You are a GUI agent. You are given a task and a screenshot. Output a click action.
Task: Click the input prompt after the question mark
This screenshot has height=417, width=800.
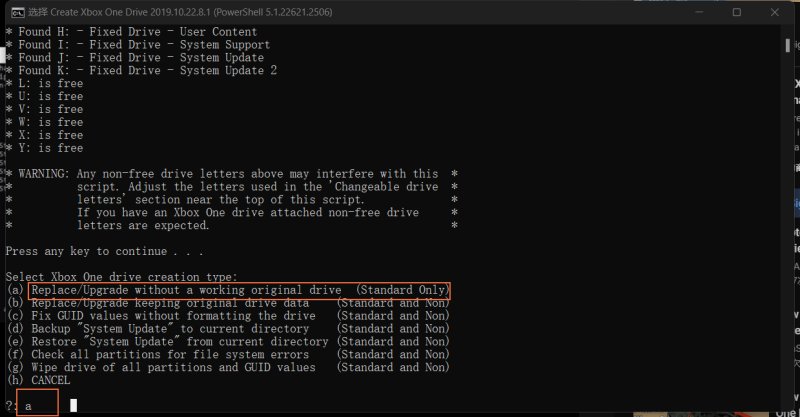[x=72, y=406]
